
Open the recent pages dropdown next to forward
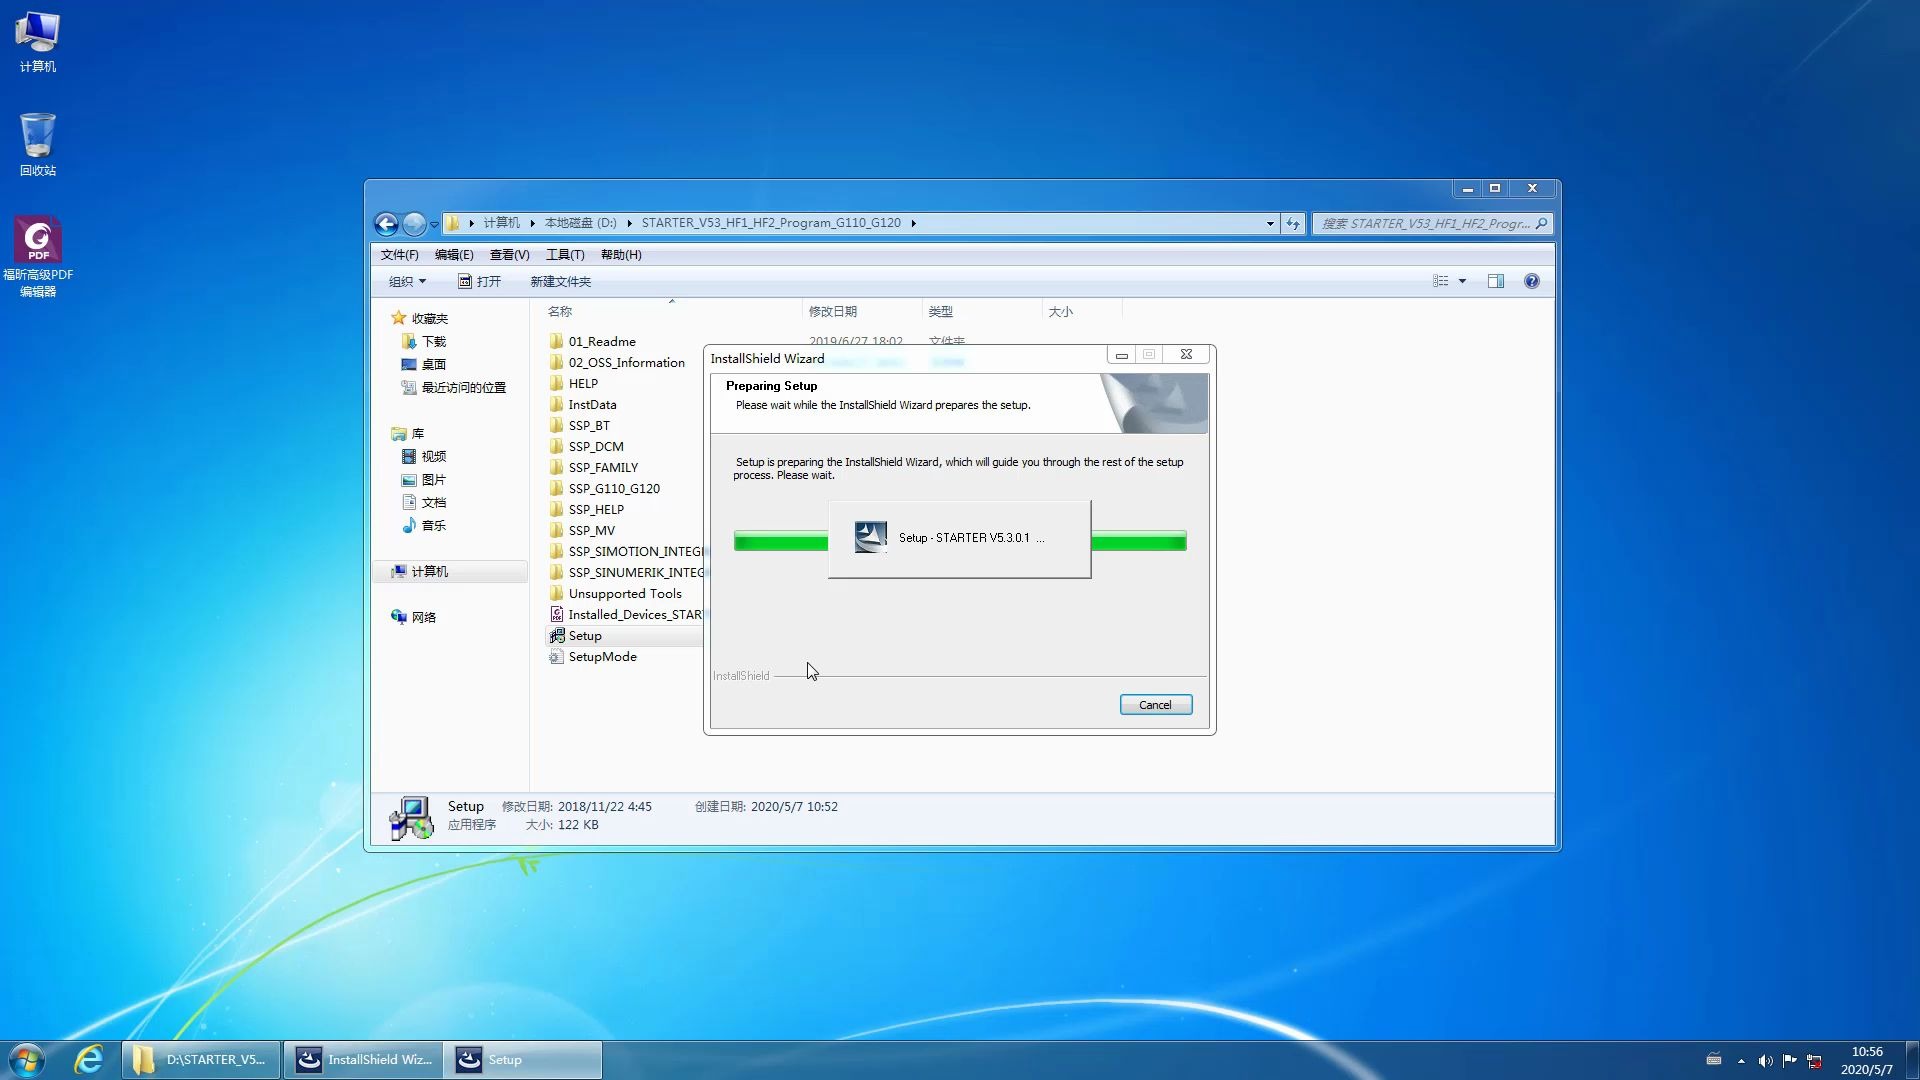(x=434, y=225)
